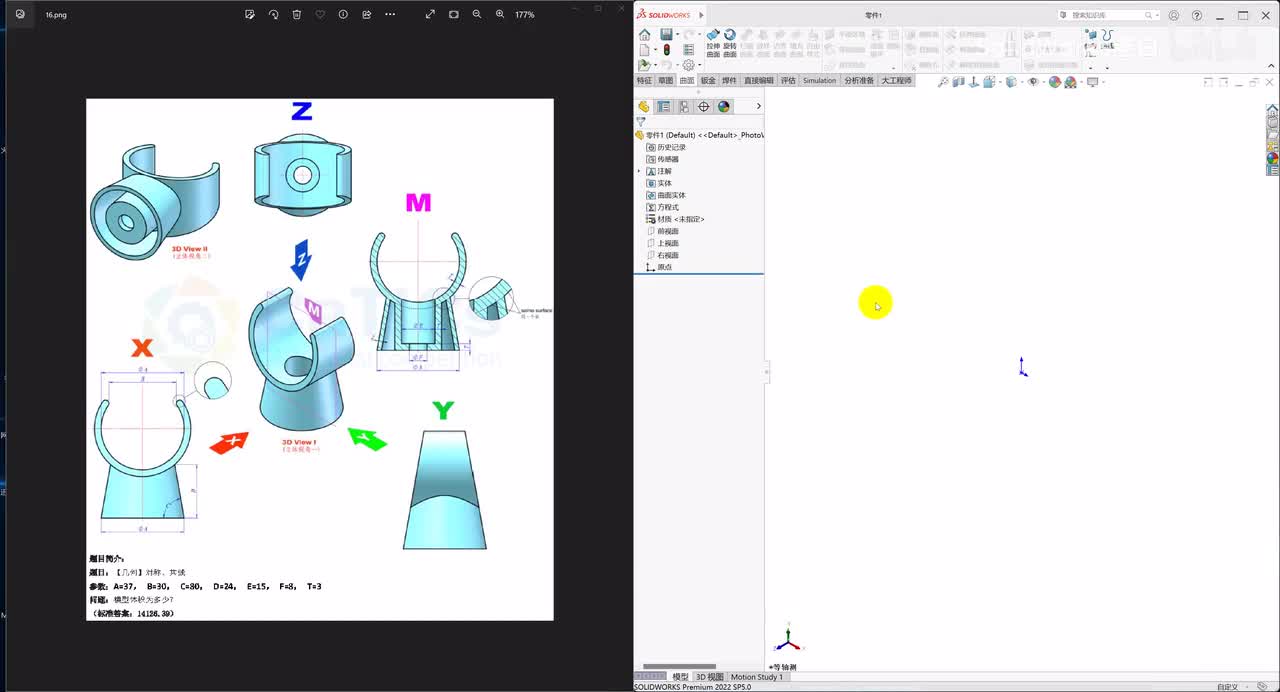1280x692 pixels.
Task: Open the DisplayManager color-ball tab
Action: [x=724, y=106]
